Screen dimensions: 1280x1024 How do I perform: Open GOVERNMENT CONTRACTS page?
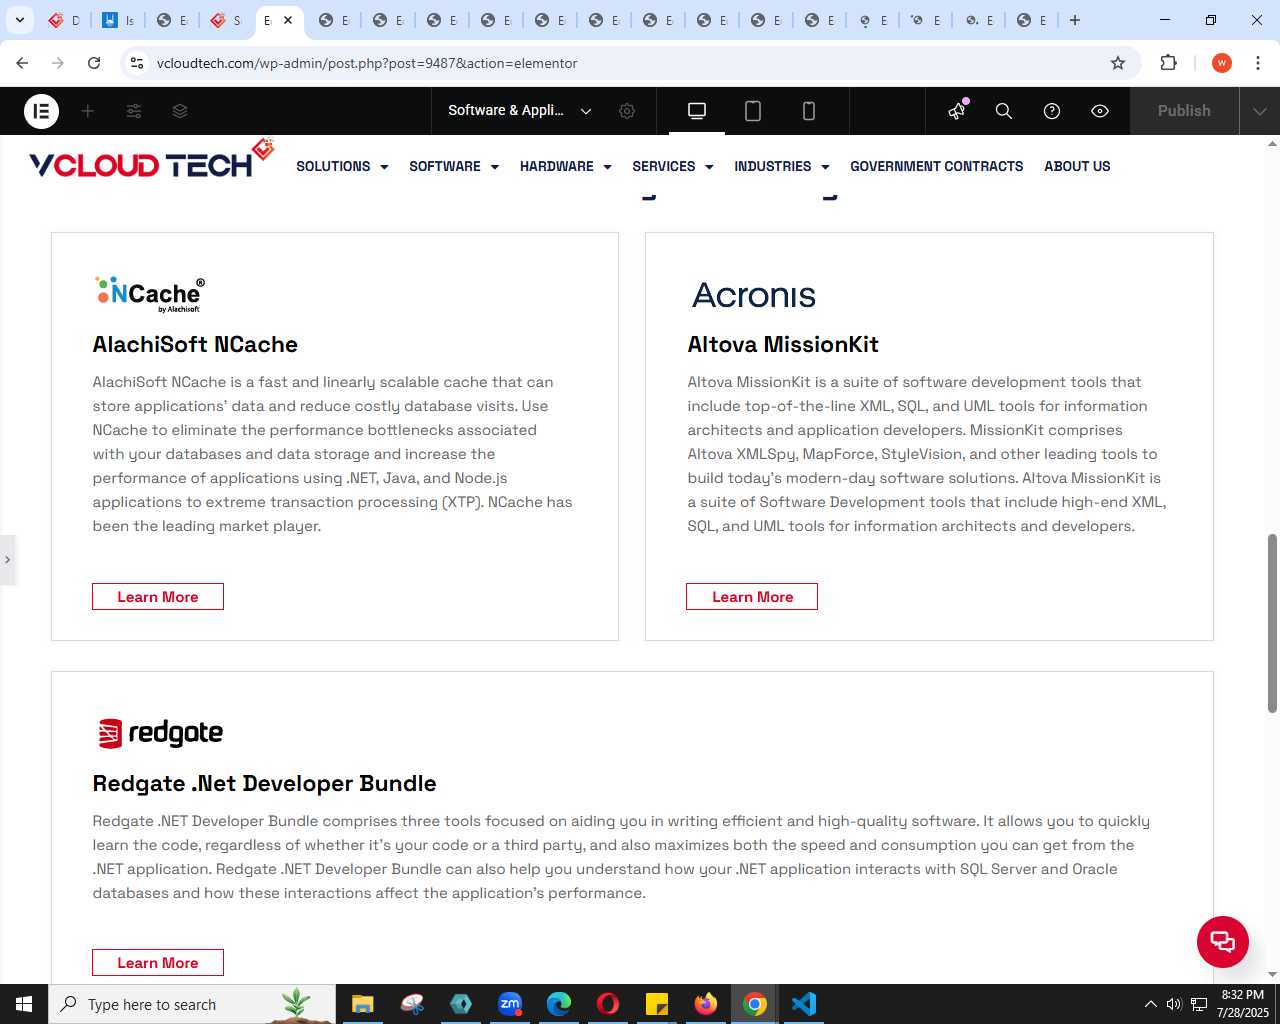click(937, 166)
